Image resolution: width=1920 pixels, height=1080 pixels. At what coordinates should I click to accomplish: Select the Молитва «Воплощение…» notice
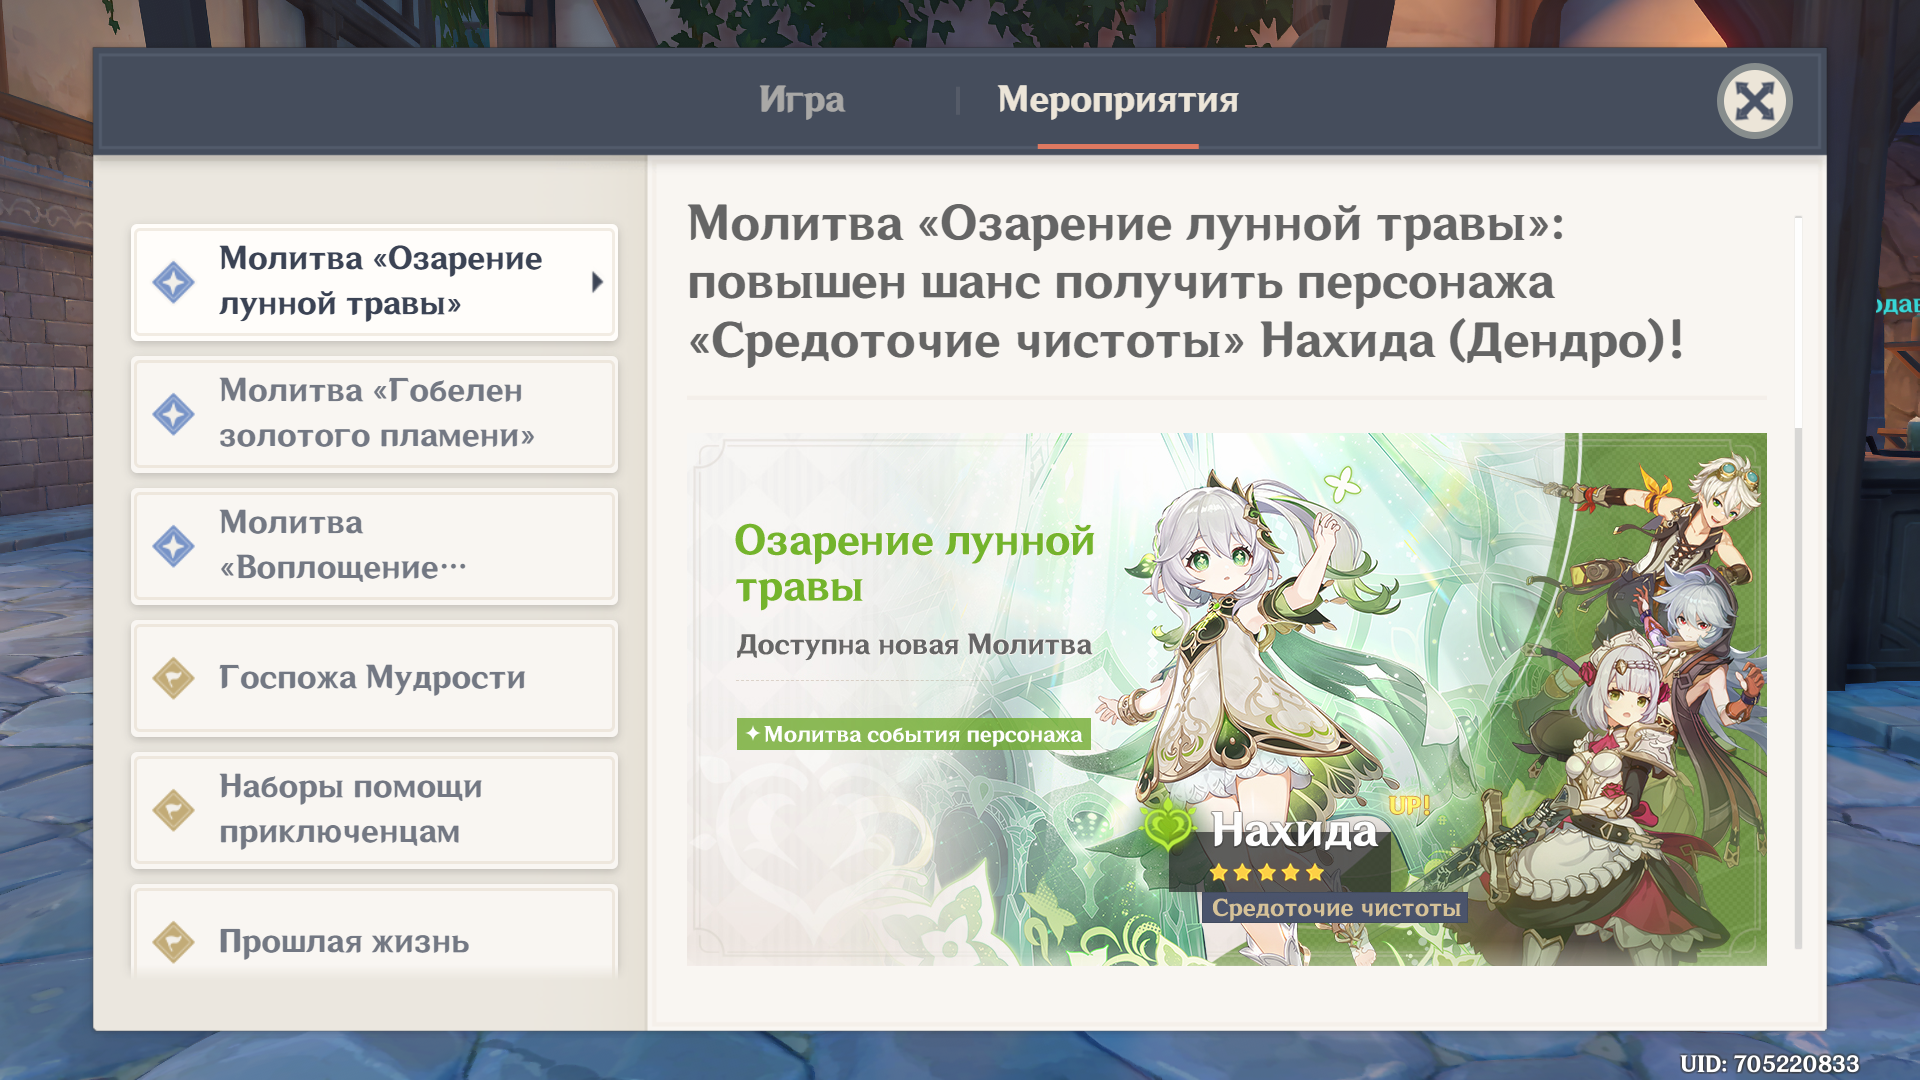click(x=374, y=546)
